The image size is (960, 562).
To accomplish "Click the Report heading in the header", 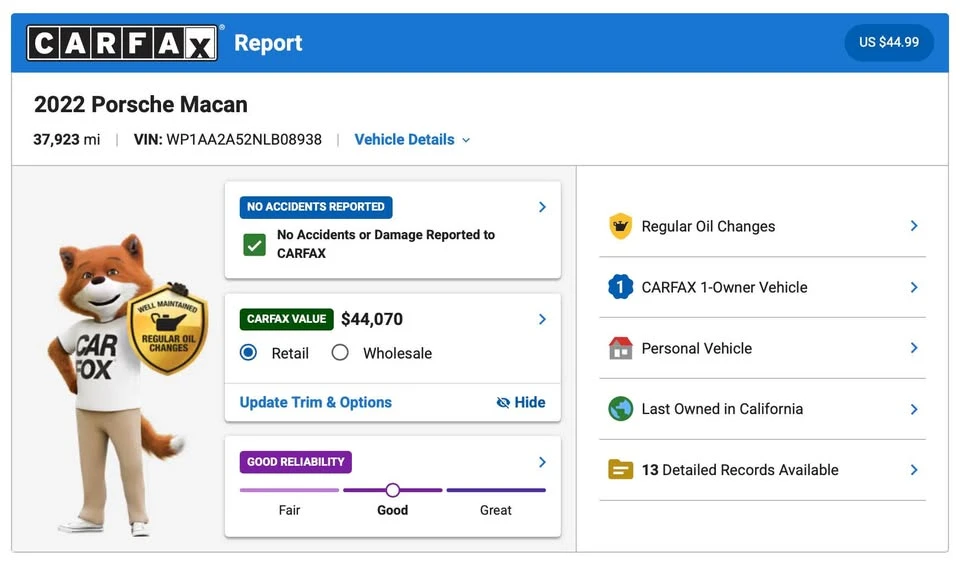I will pos(268,43).
